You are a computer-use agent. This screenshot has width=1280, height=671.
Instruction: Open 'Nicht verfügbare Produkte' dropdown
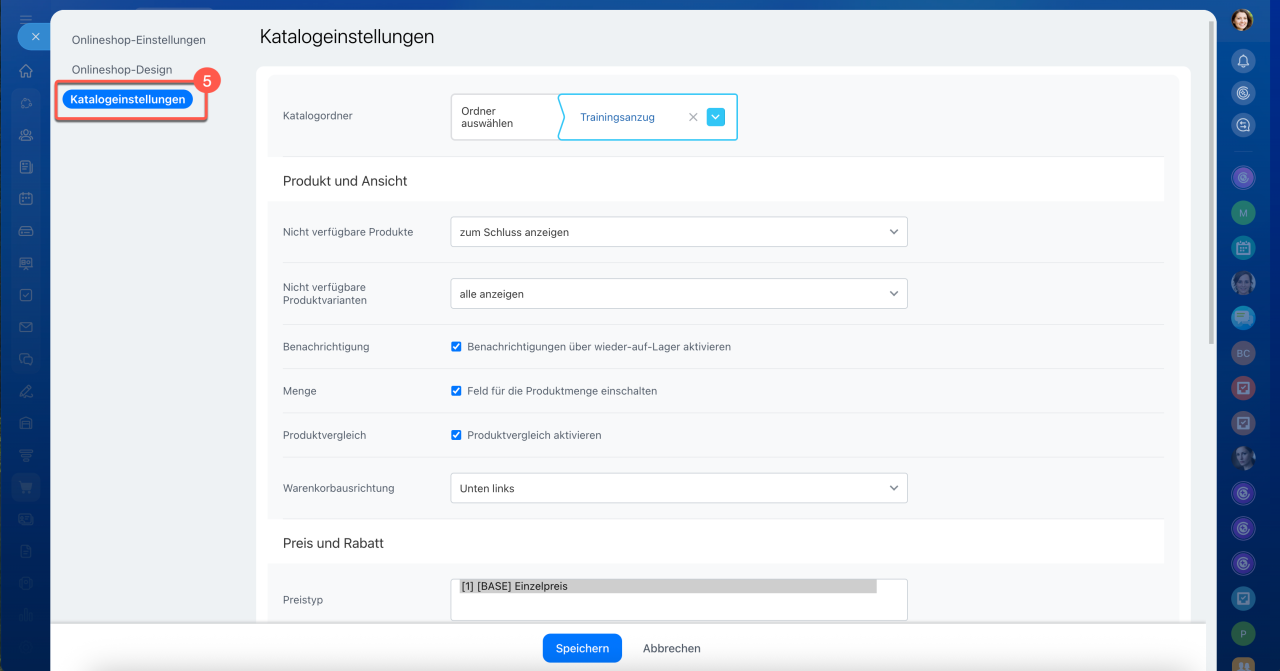pyautogui.click(x=678, y=232)
